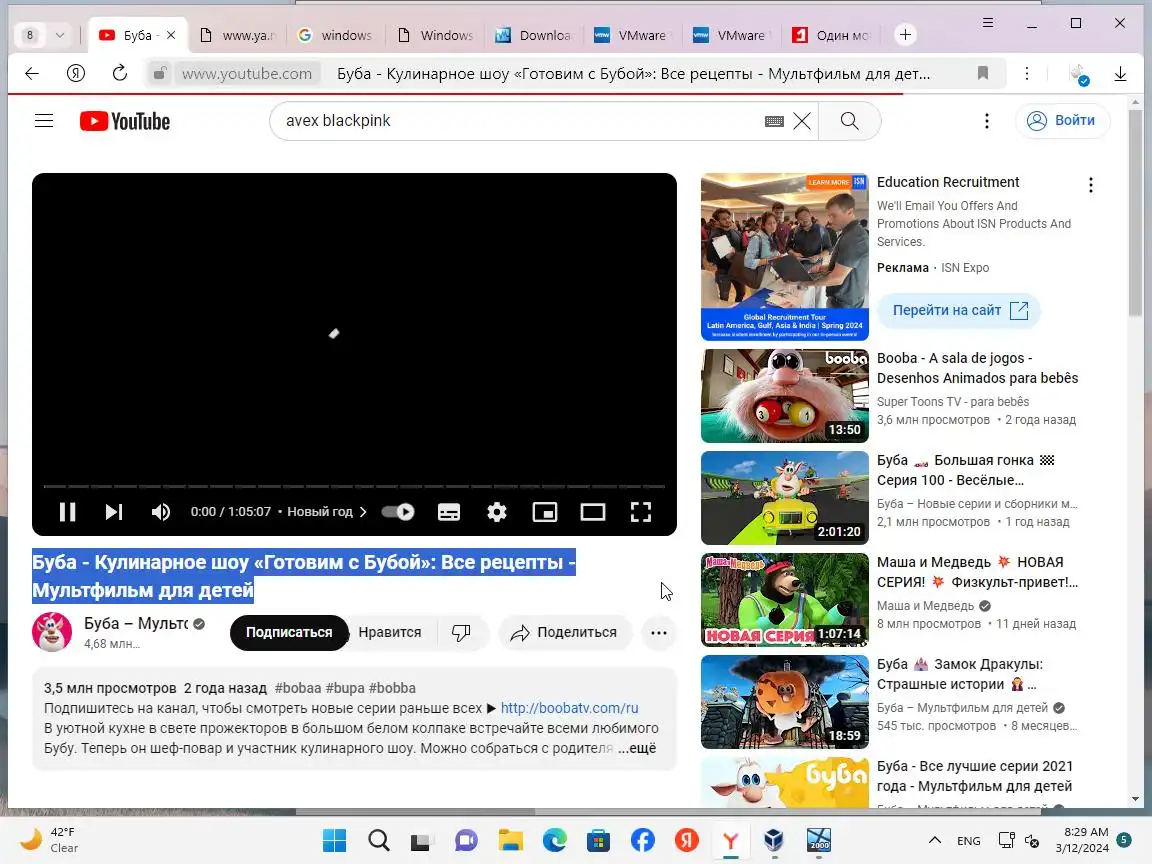Open the Замок Дракулы video thumbnail
This screenshot has height=864, width=1152.
click(785, 702)
